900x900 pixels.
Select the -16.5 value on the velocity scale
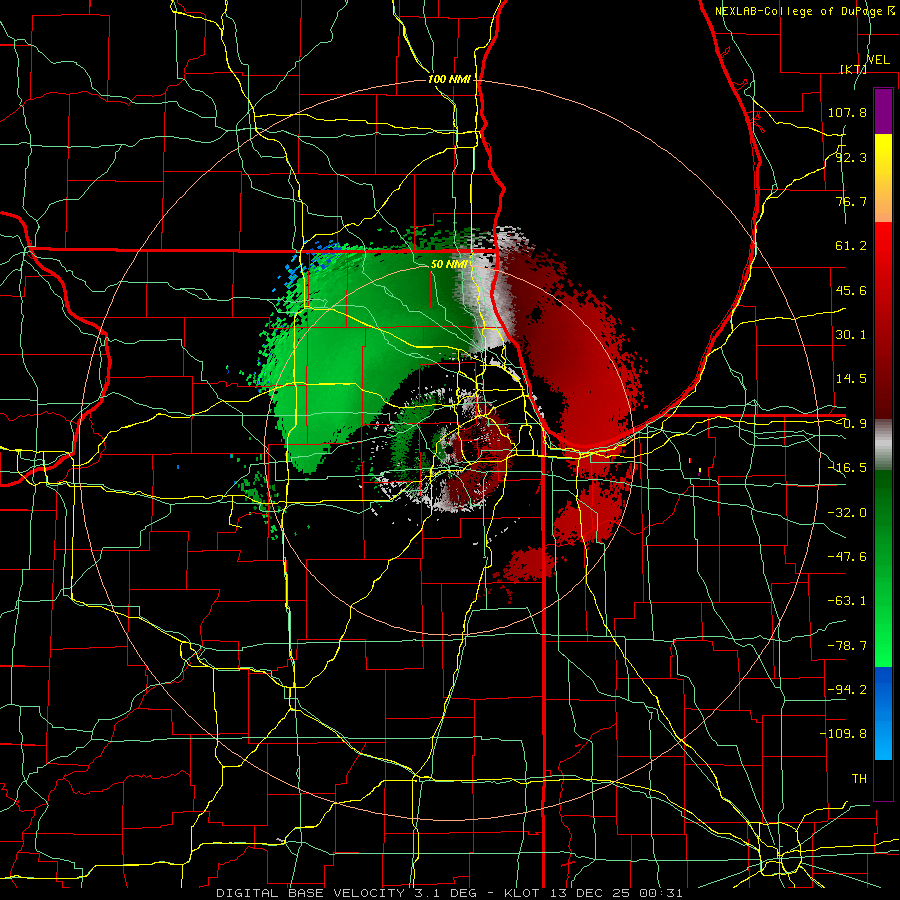[847, 468]
